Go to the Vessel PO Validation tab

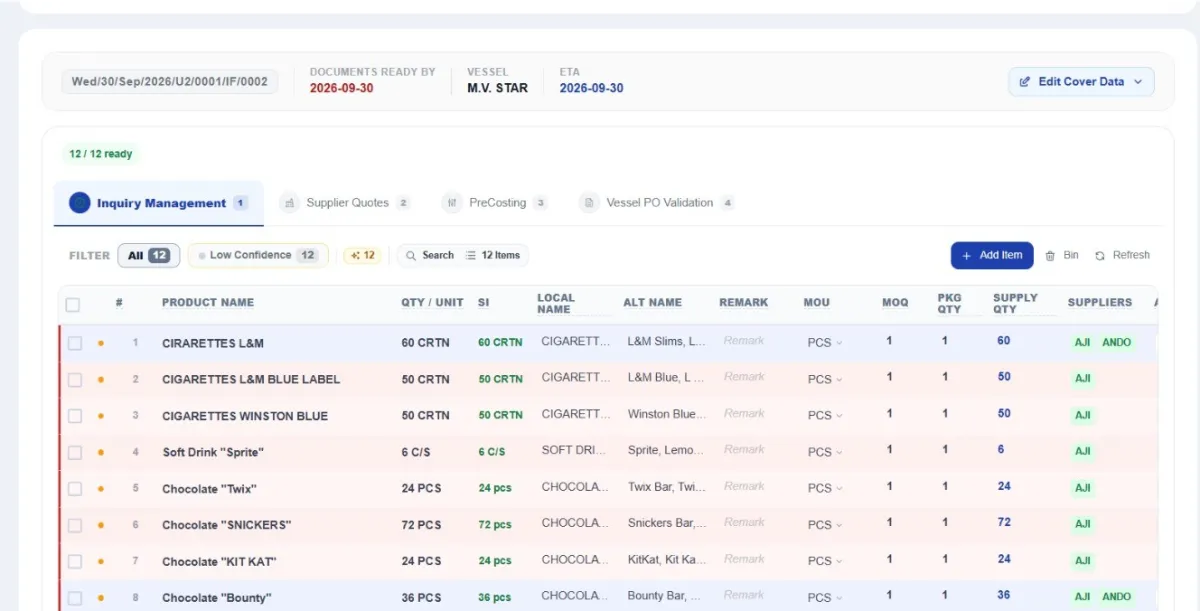657,203
